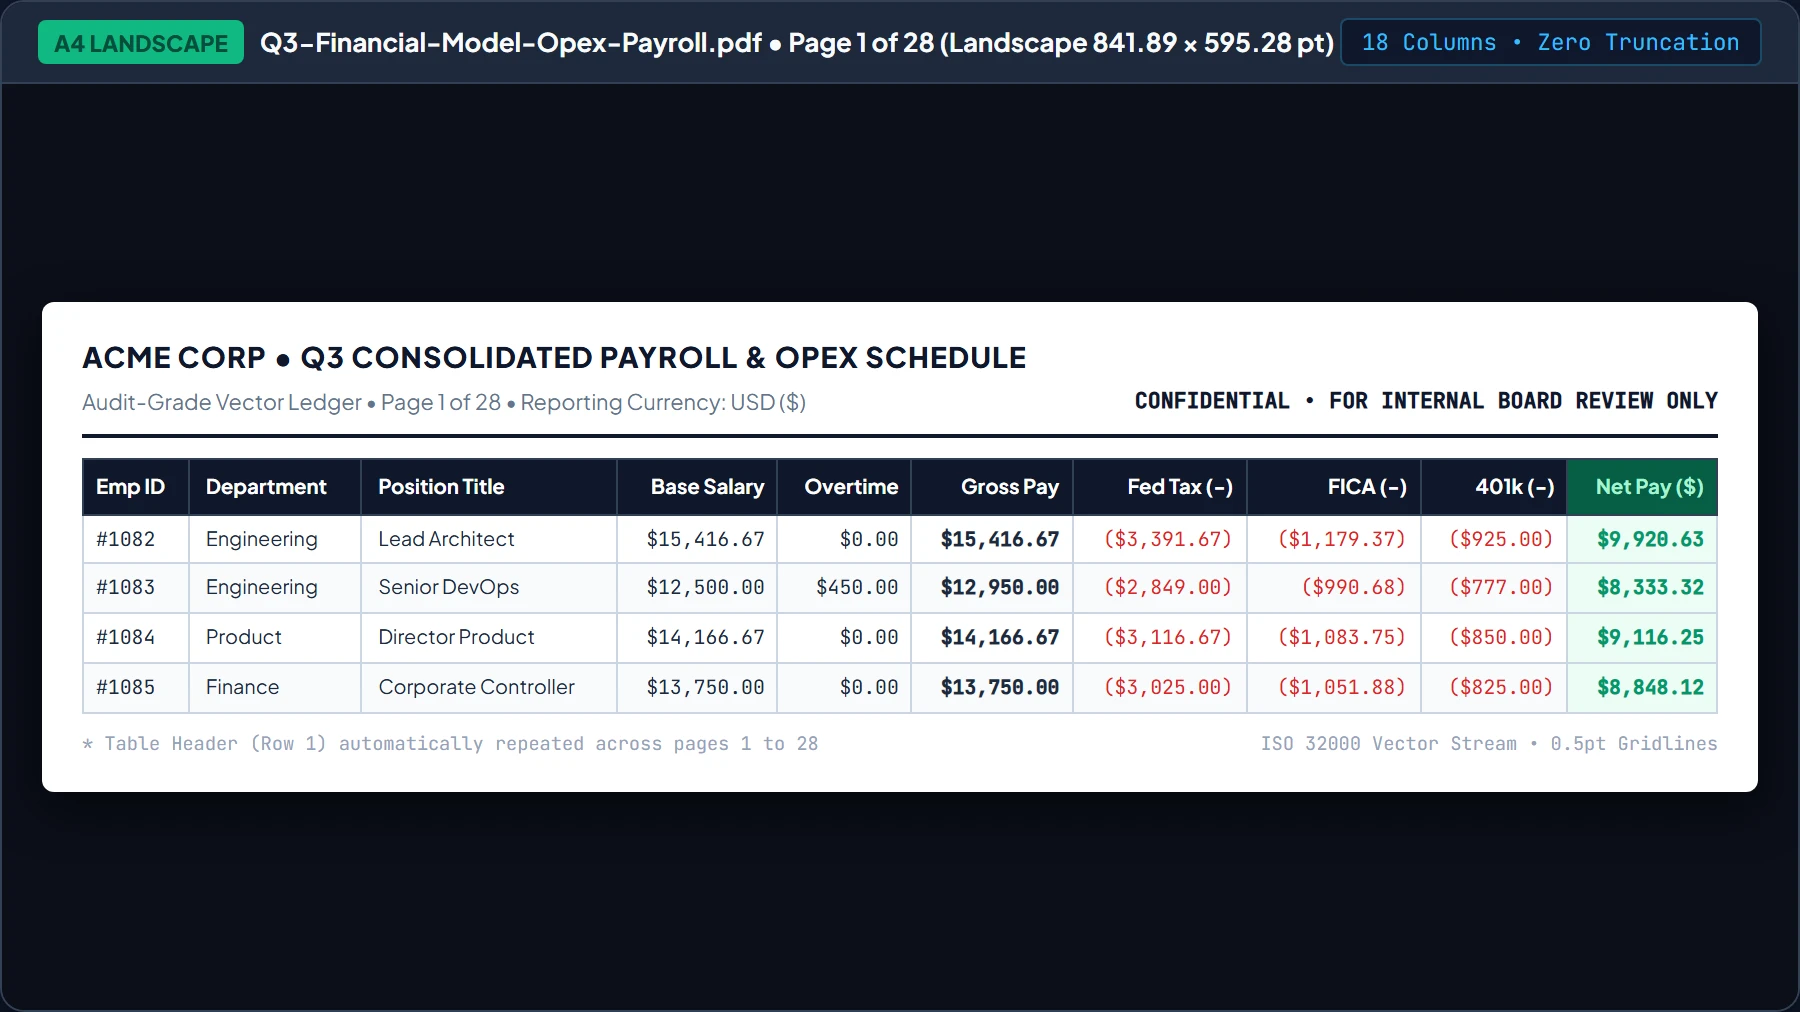The width and height of the screenshot is (1800, 1012).
Task: Click the ACME CORP Q3 schedule title
Action: (554, 358)
